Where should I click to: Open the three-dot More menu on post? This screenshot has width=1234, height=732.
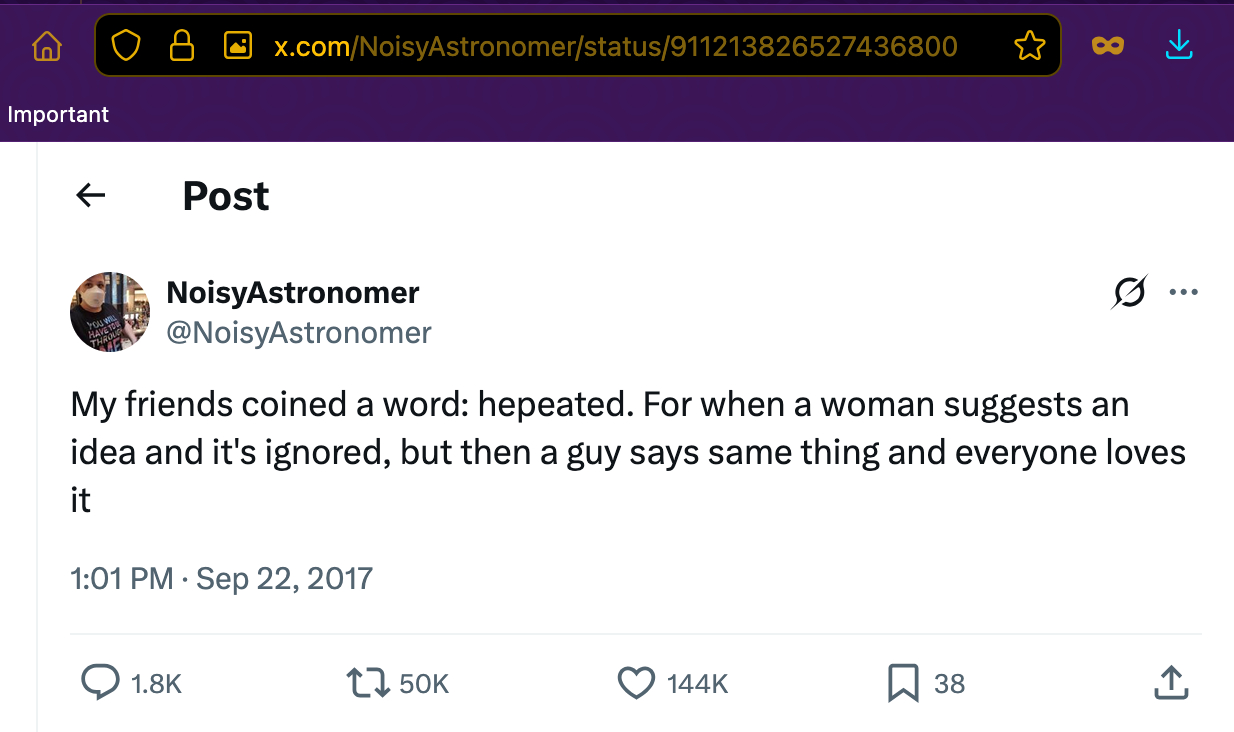click(1183, 293)
